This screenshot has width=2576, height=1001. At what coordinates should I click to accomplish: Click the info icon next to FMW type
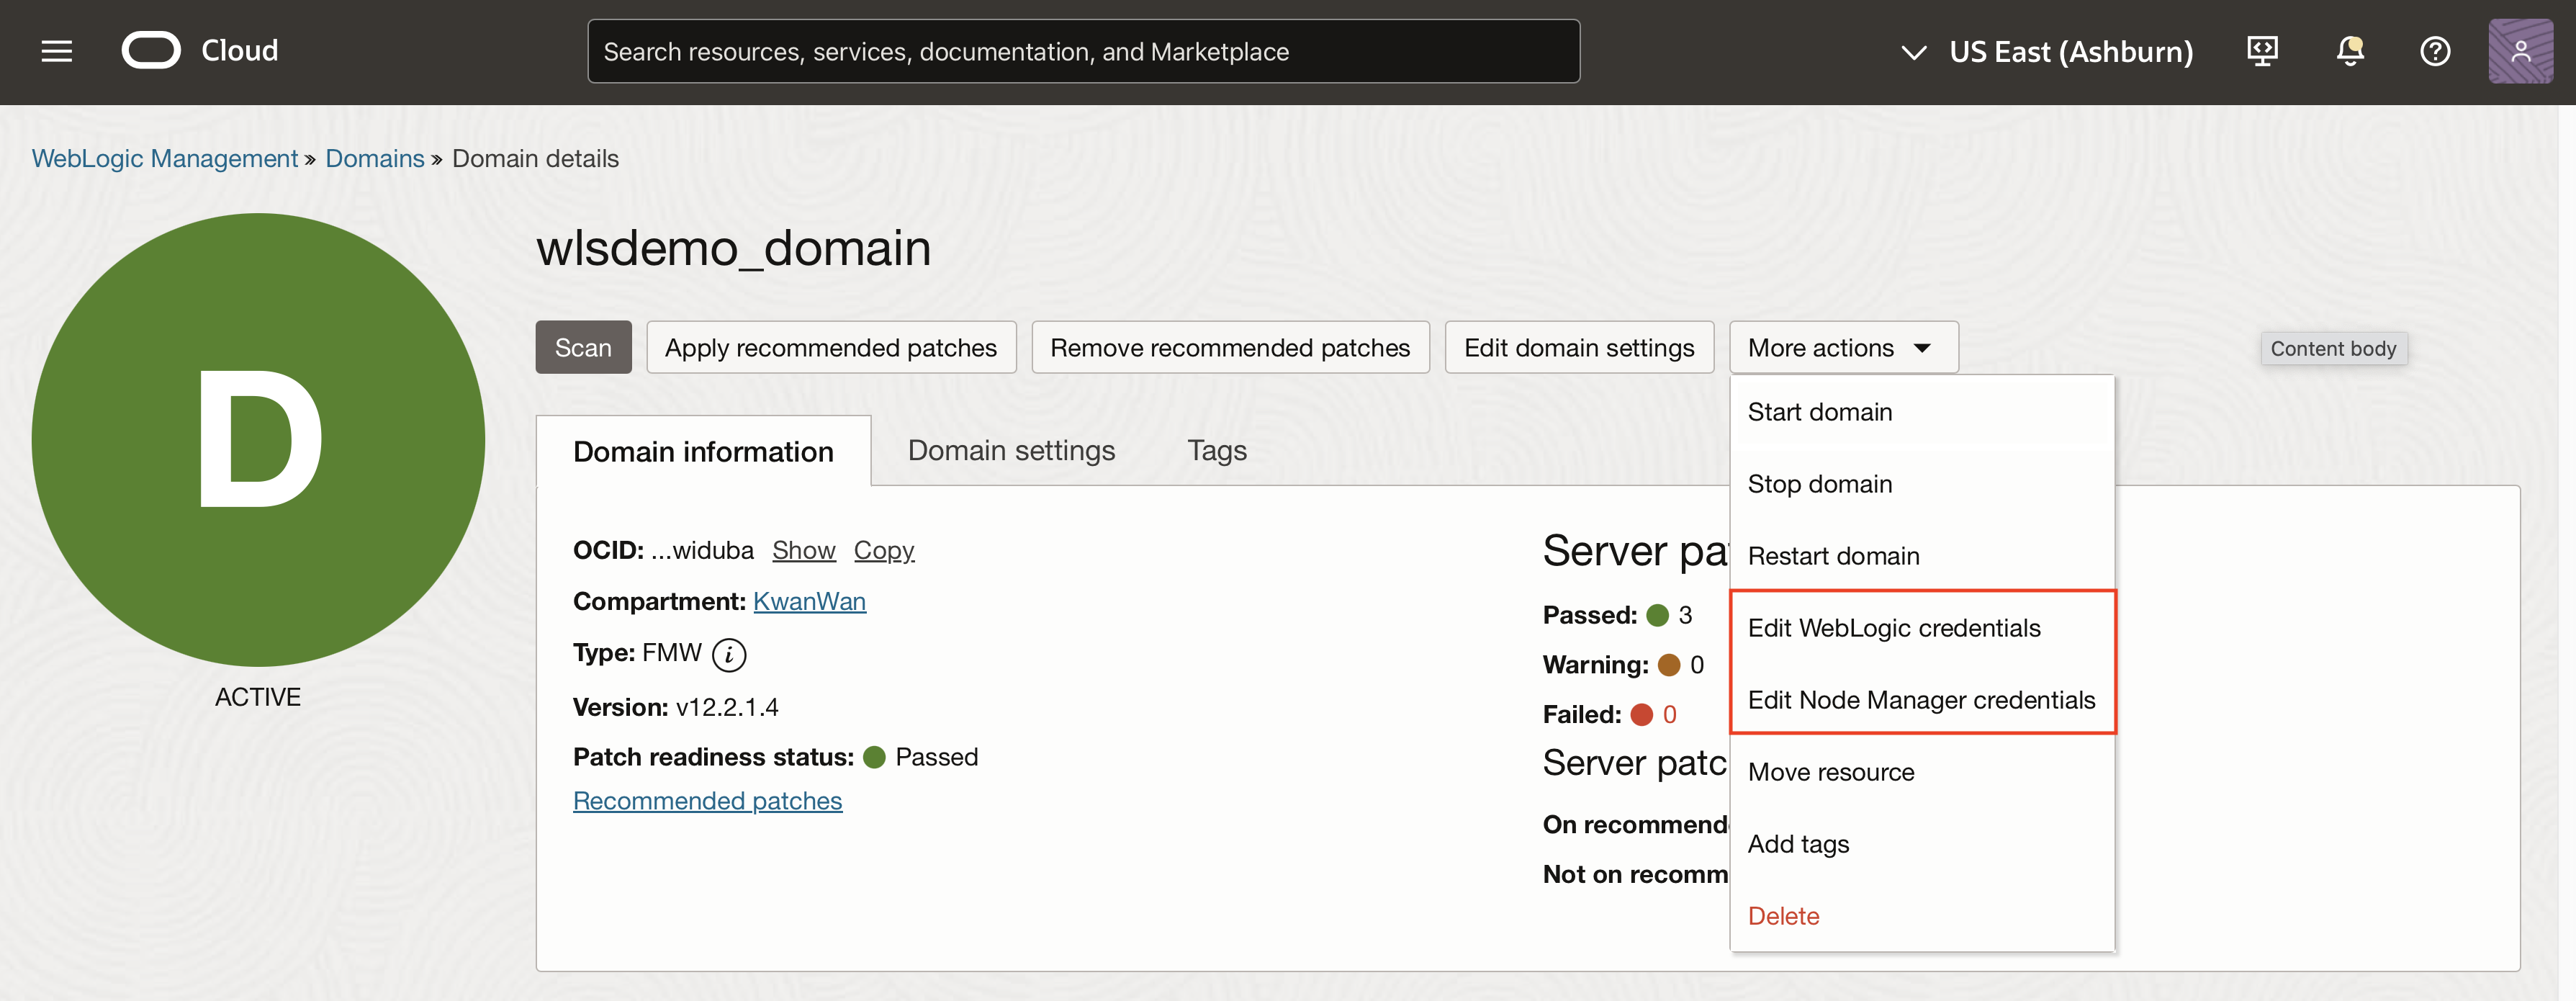coord(729,655)
